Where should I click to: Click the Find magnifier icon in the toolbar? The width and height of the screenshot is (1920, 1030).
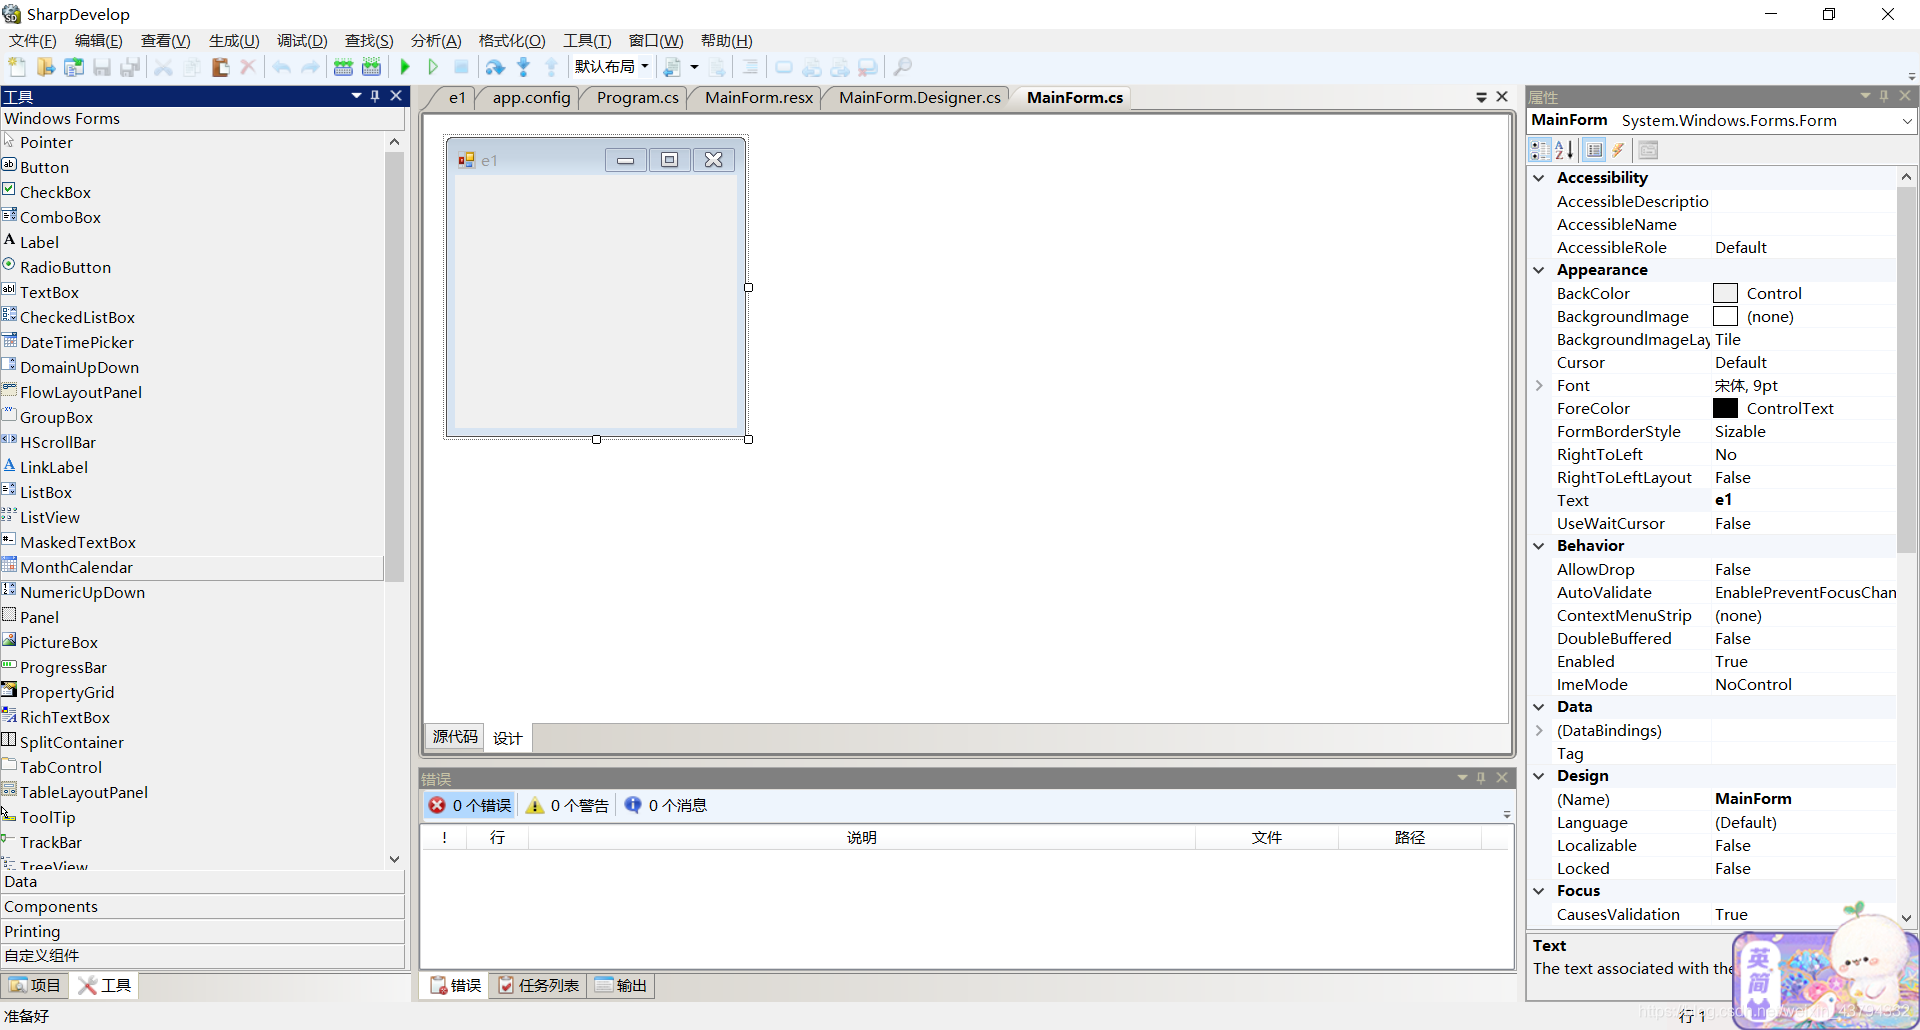click(902, 67)
